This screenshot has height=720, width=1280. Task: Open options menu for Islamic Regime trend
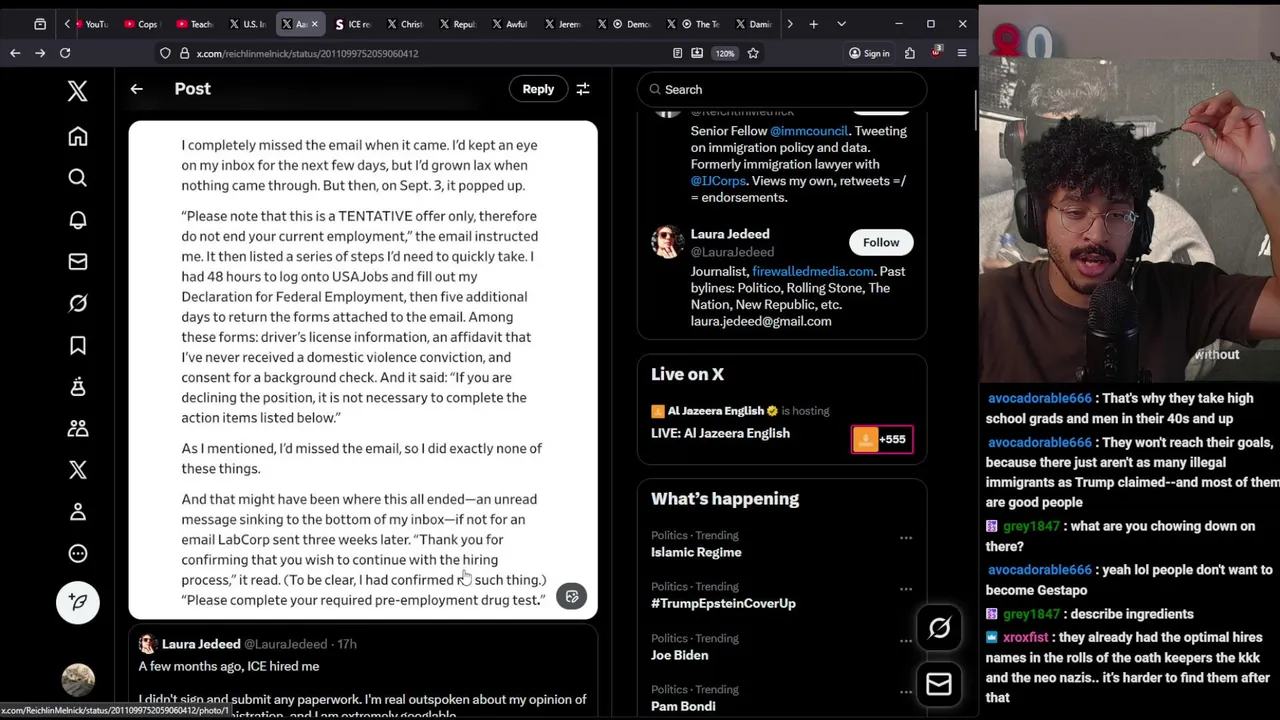[906, 538]
